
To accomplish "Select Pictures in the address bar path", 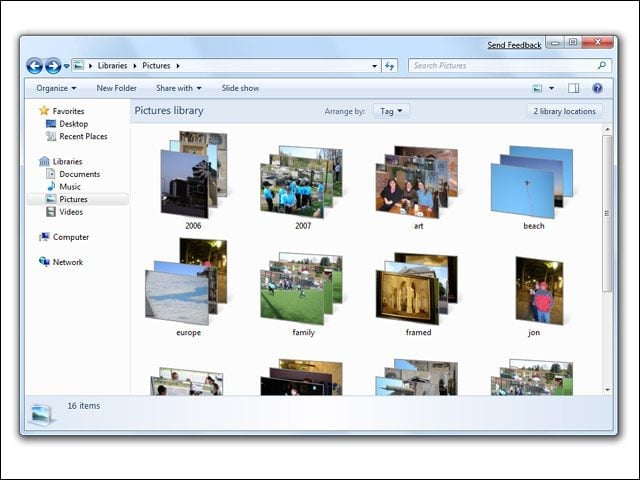I will click(x=156, y=66).
